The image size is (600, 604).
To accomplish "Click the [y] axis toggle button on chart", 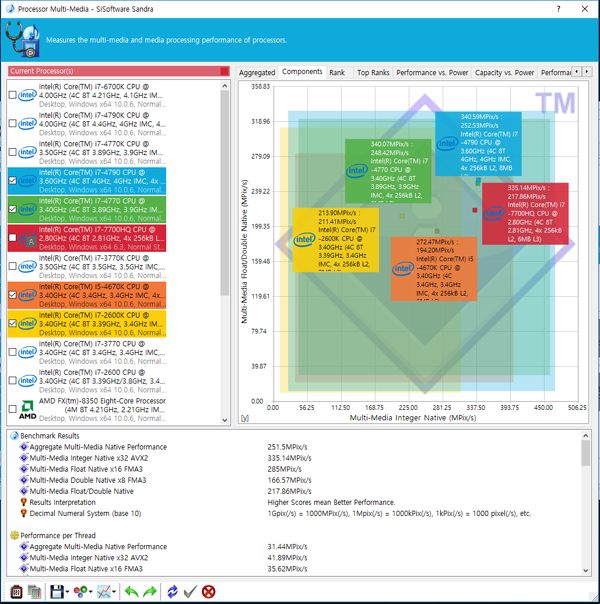I will [244, 418].
